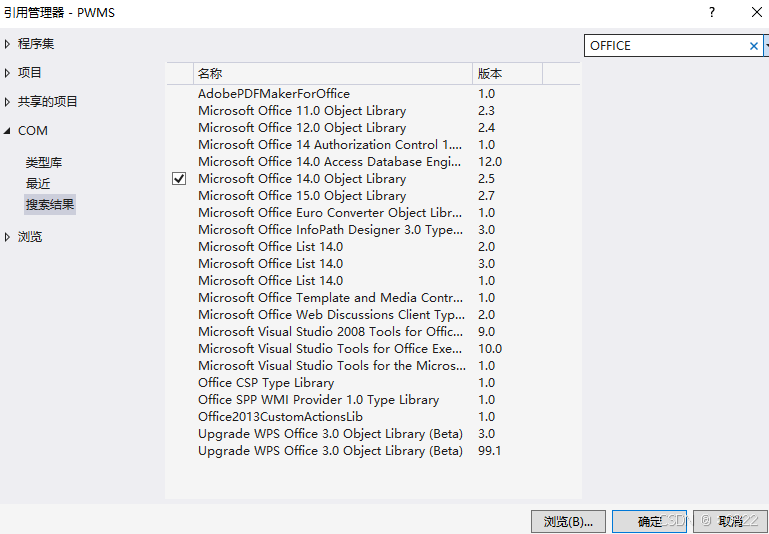Clear the OFFICE search text with X
Screen dimensions: 769x534
[753, 46]
